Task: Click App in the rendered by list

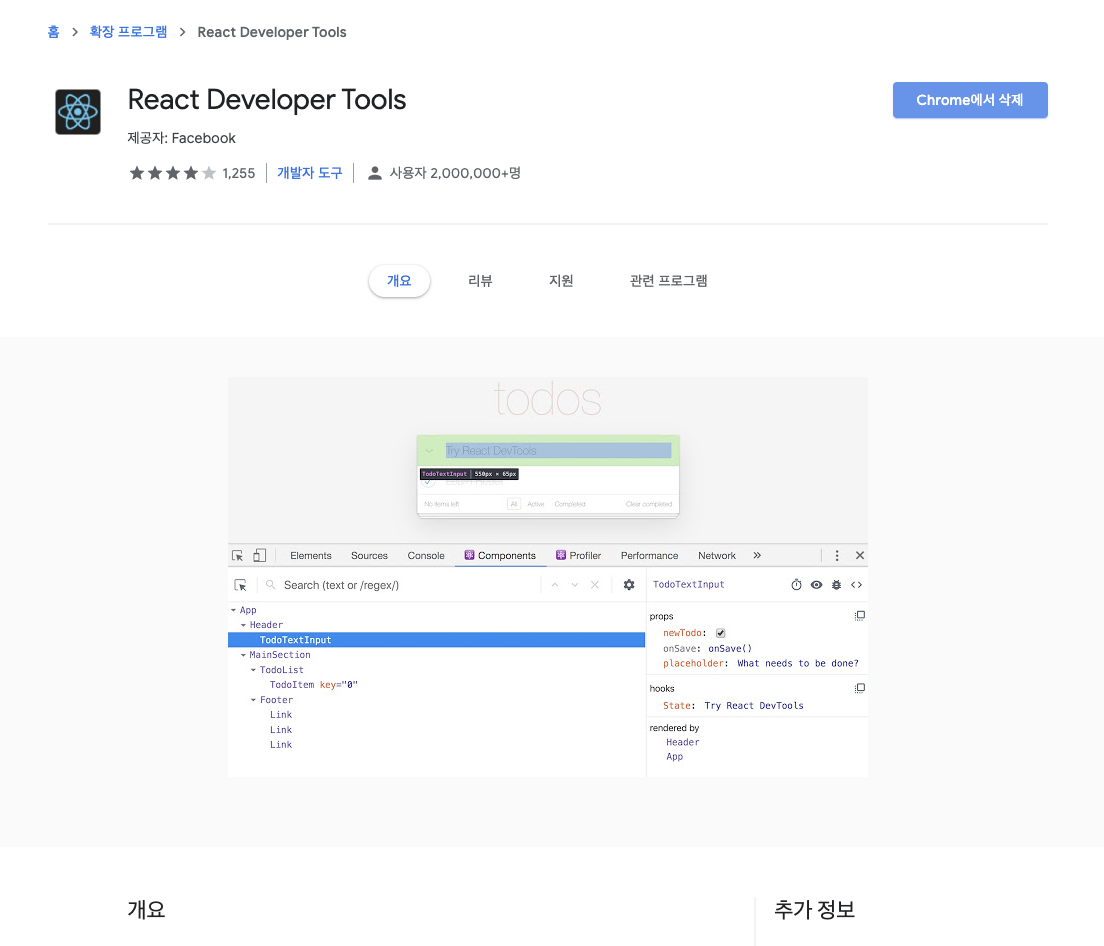Action: 675,757
